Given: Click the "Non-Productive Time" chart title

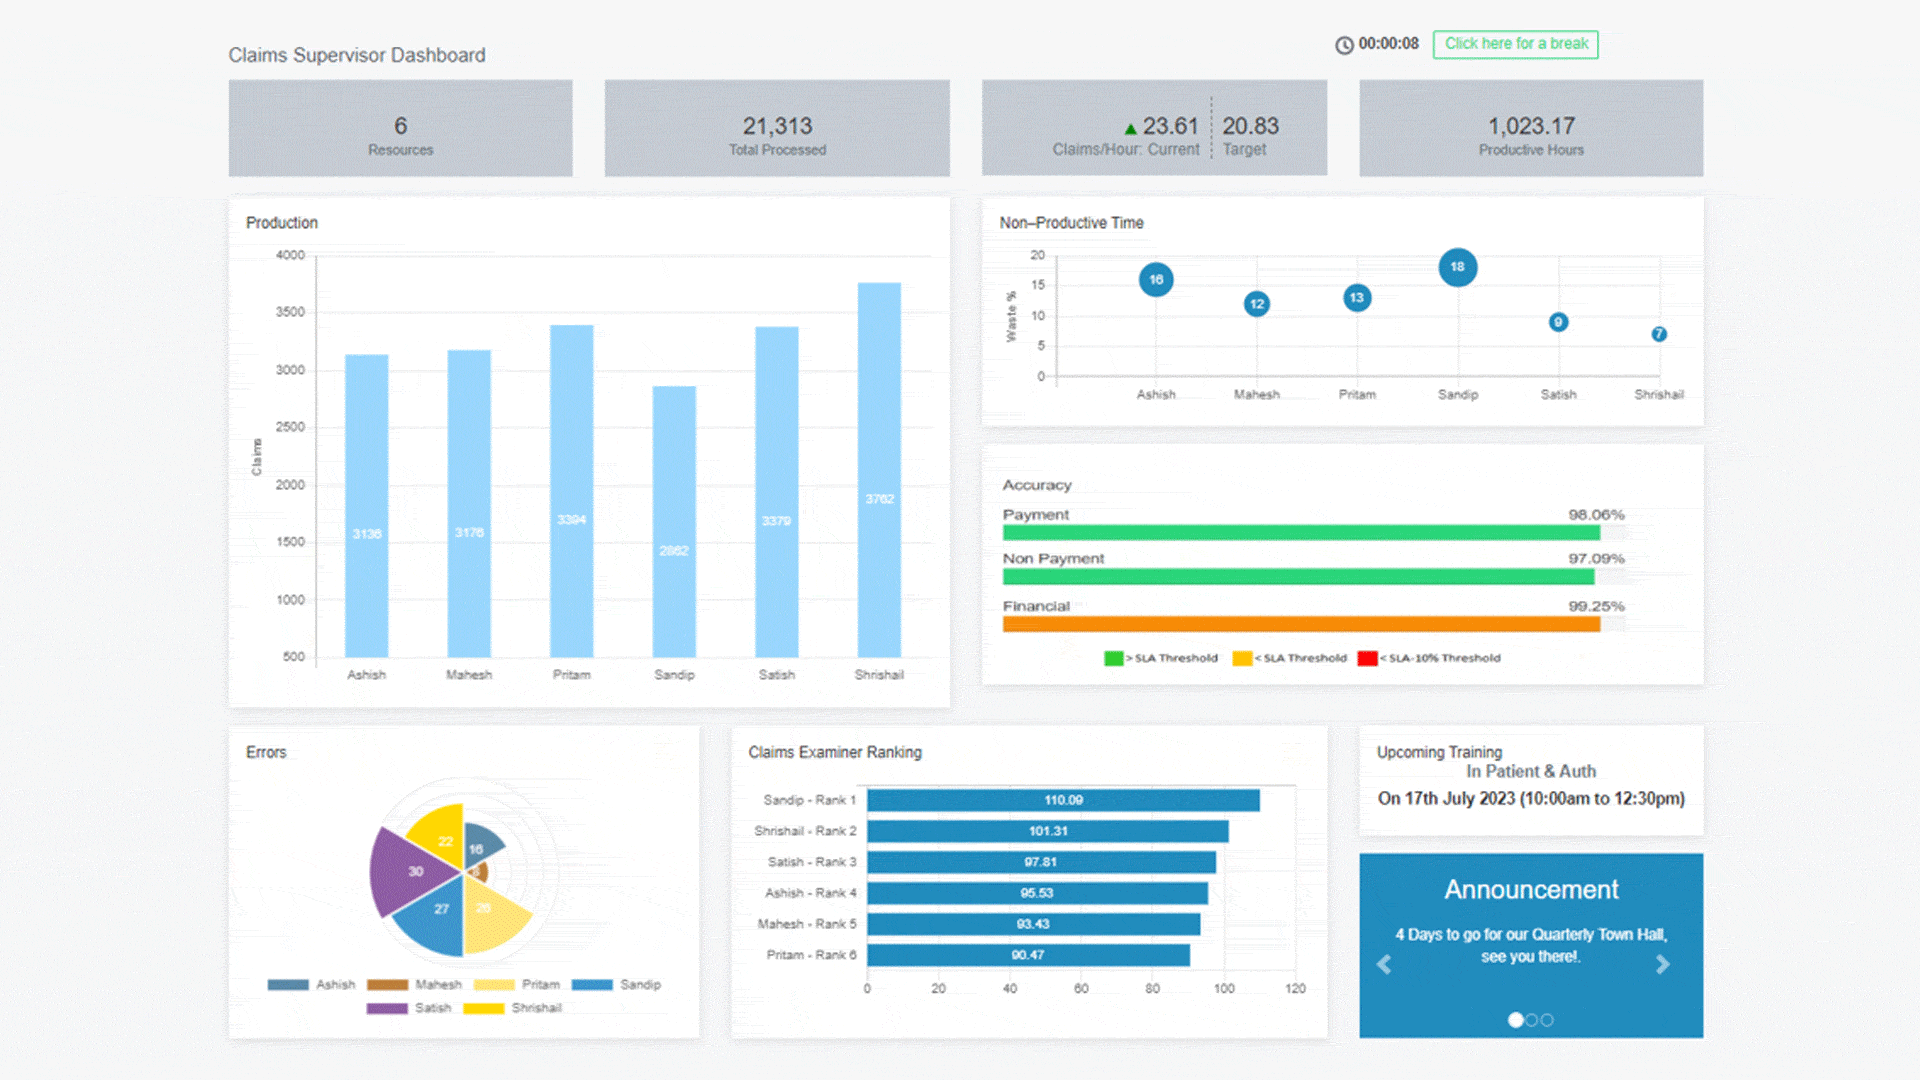Looking at the screenshot, I should tap(1071, 223).
